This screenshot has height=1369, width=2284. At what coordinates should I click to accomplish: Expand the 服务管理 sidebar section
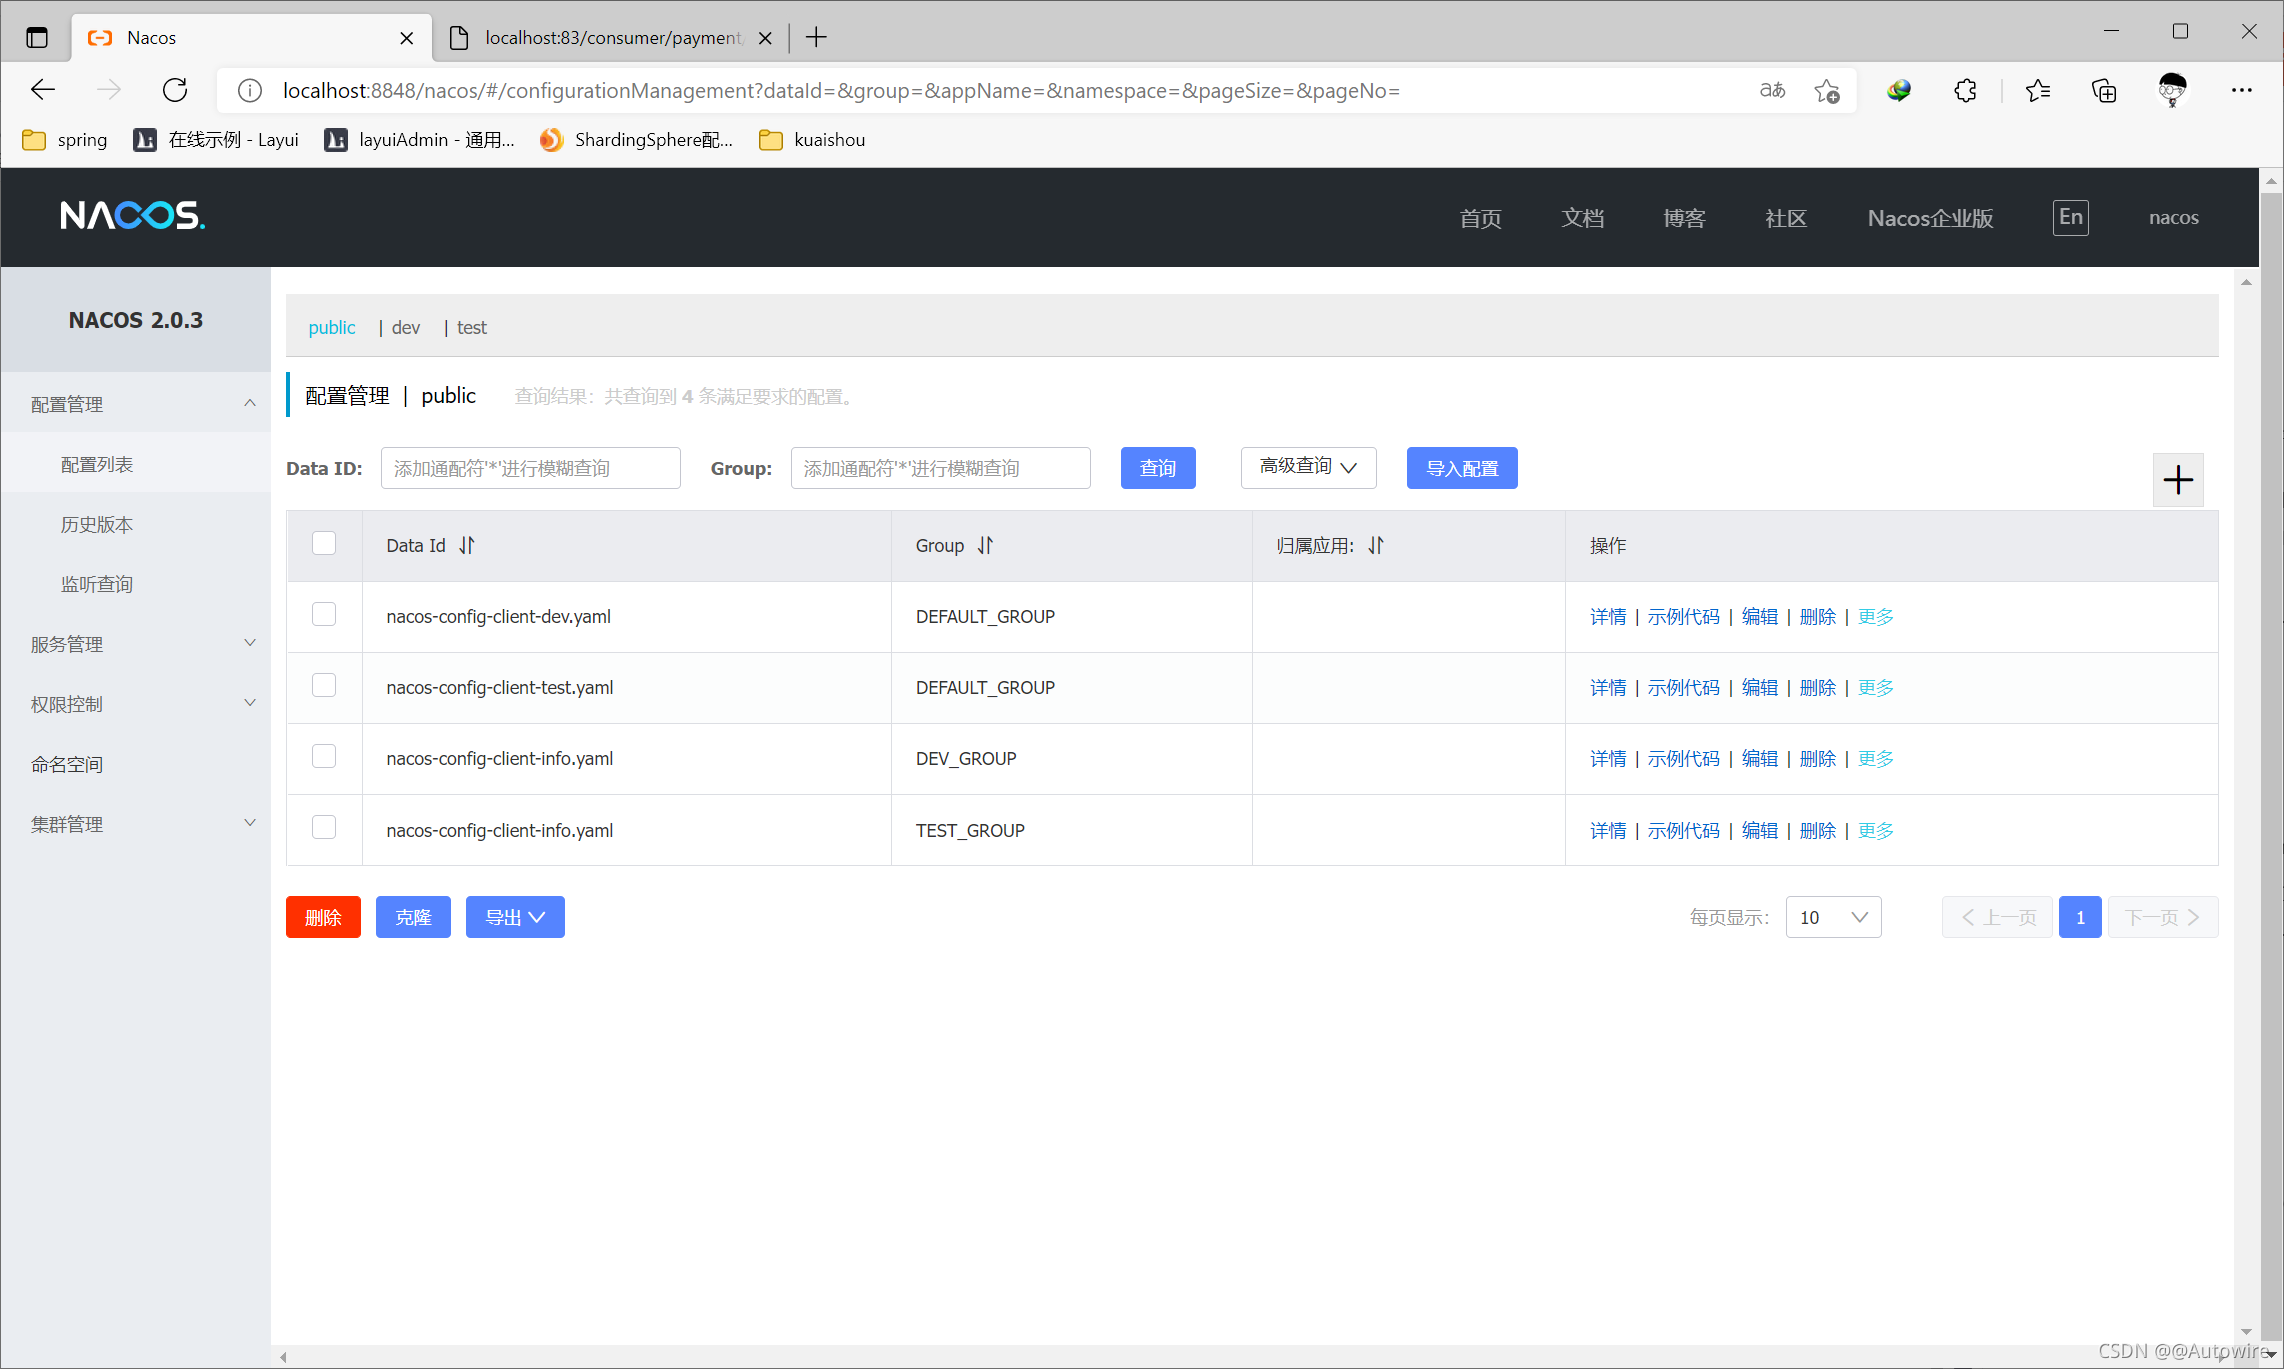136,644
